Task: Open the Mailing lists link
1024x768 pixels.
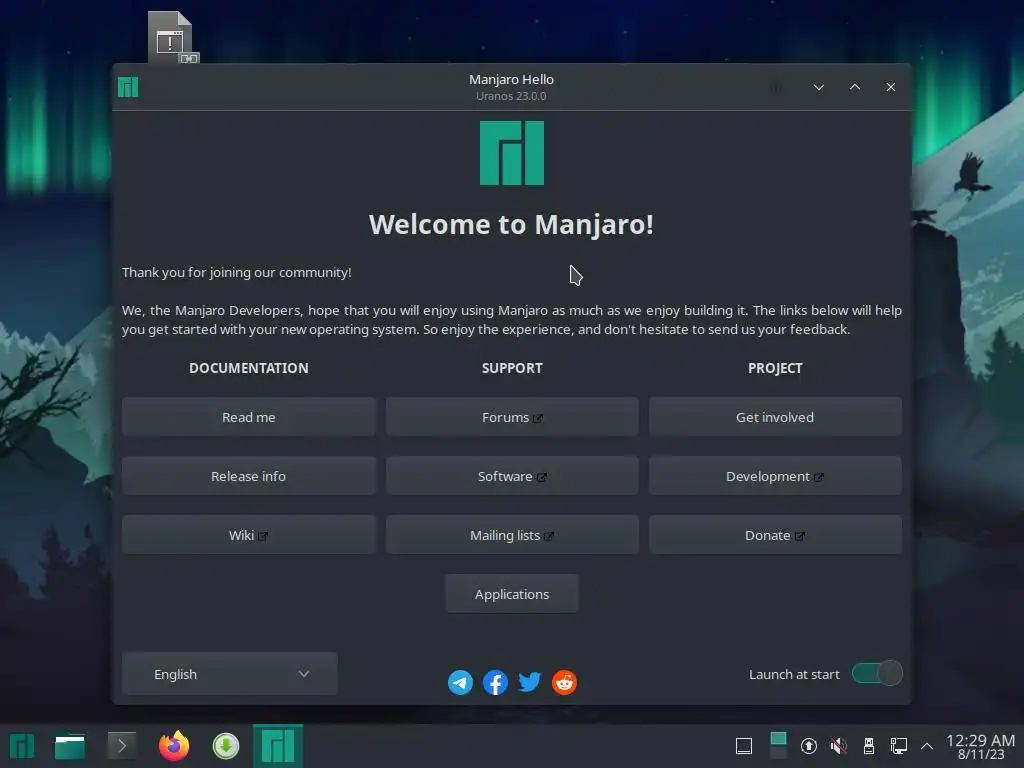Action: click(x=512, y=535)
